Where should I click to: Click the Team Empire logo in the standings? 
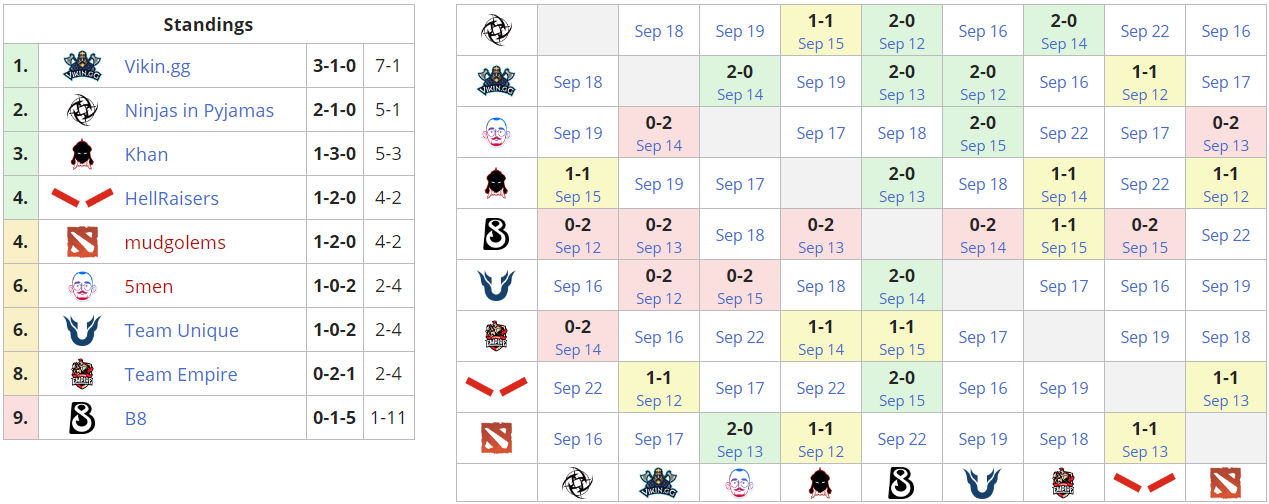coord(82,374)
